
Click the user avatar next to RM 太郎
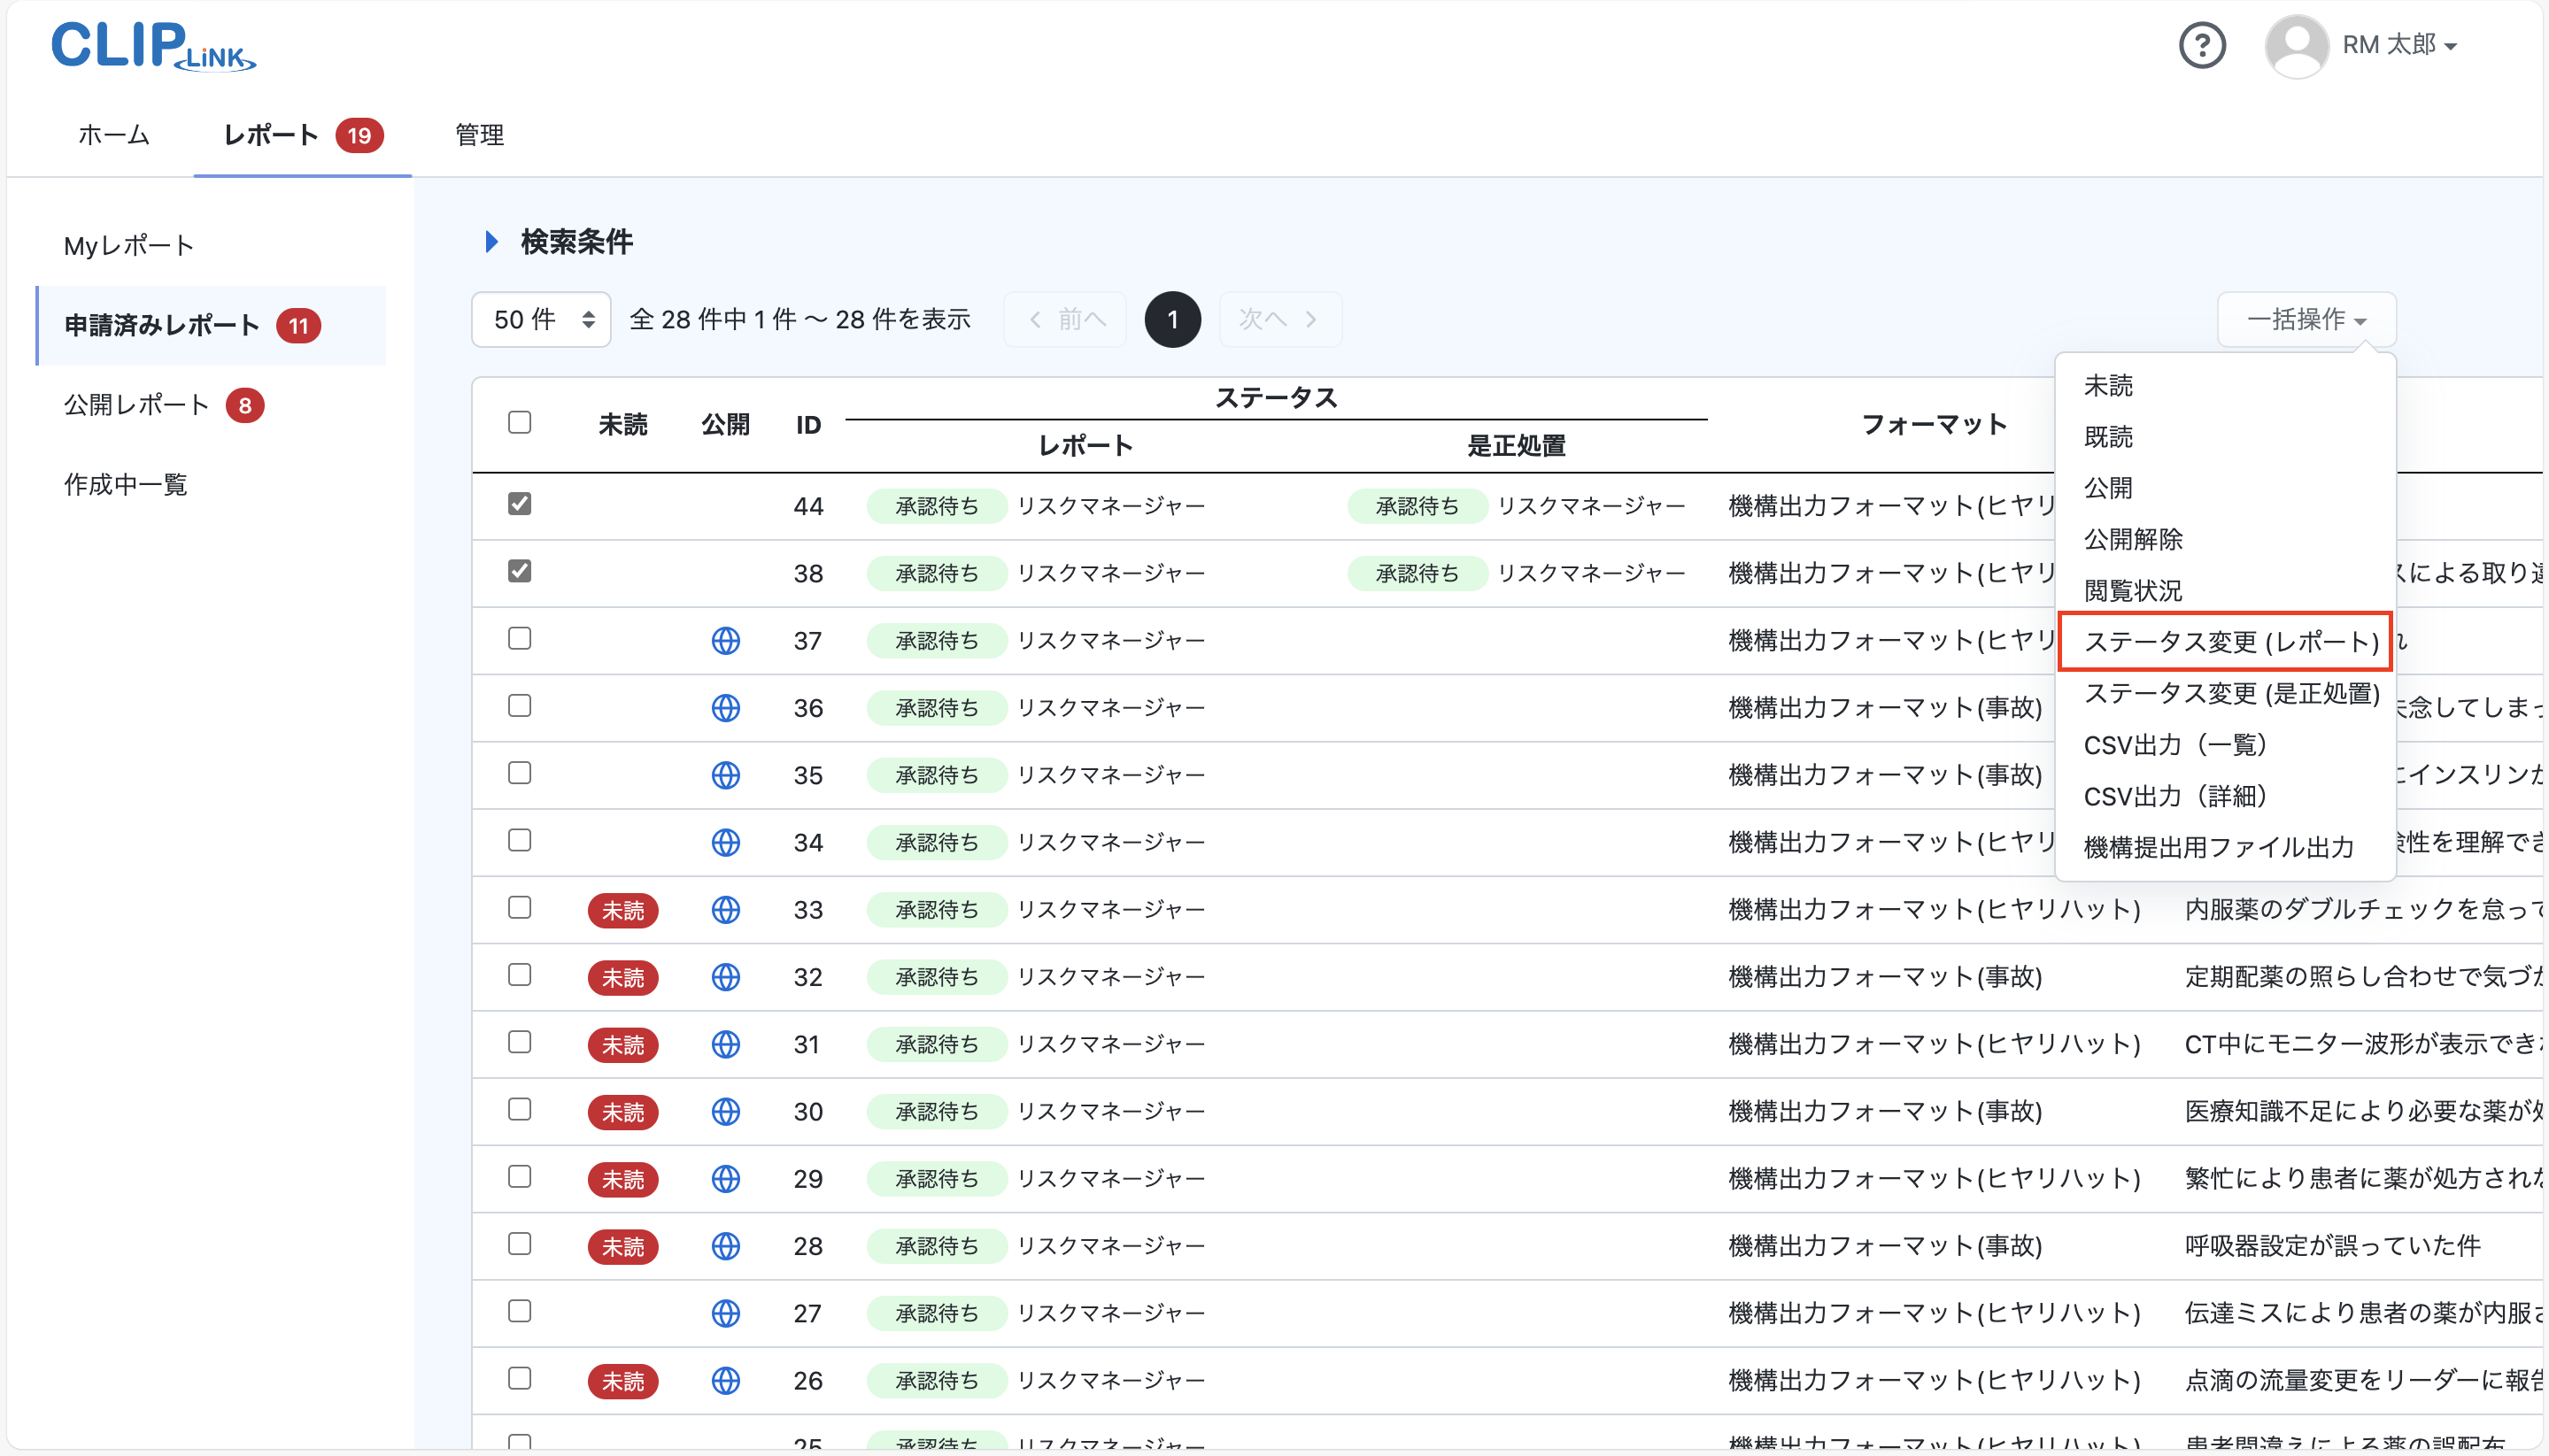[2295, 45]
